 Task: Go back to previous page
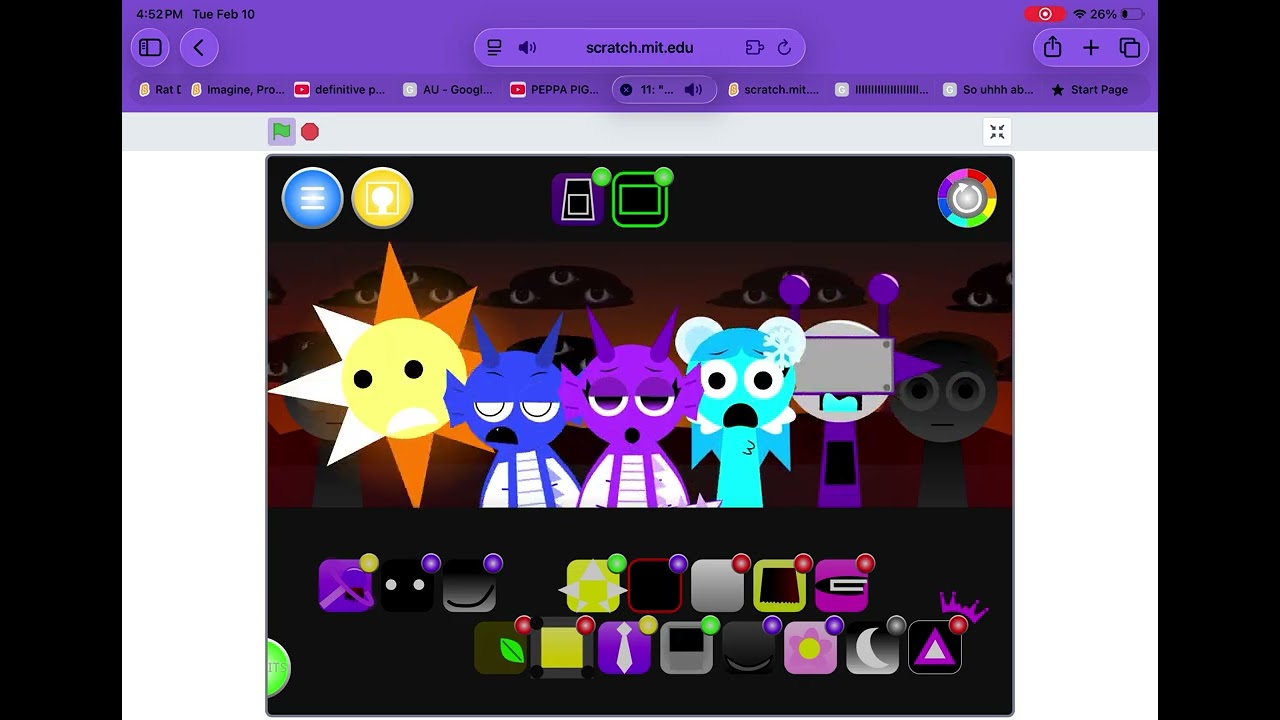click(x=199, y=47)
